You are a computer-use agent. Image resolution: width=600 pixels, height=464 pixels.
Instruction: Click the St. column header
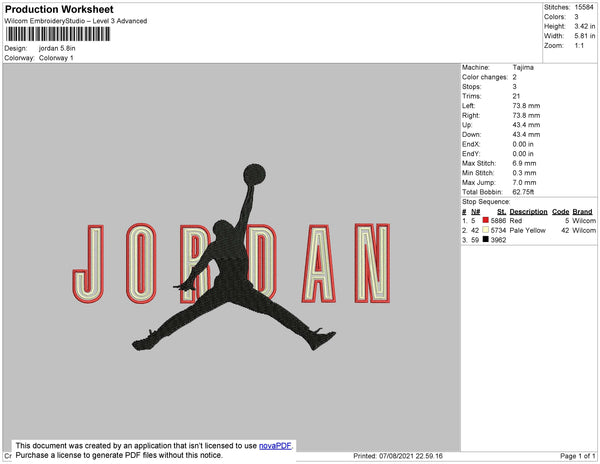point(501,212)
